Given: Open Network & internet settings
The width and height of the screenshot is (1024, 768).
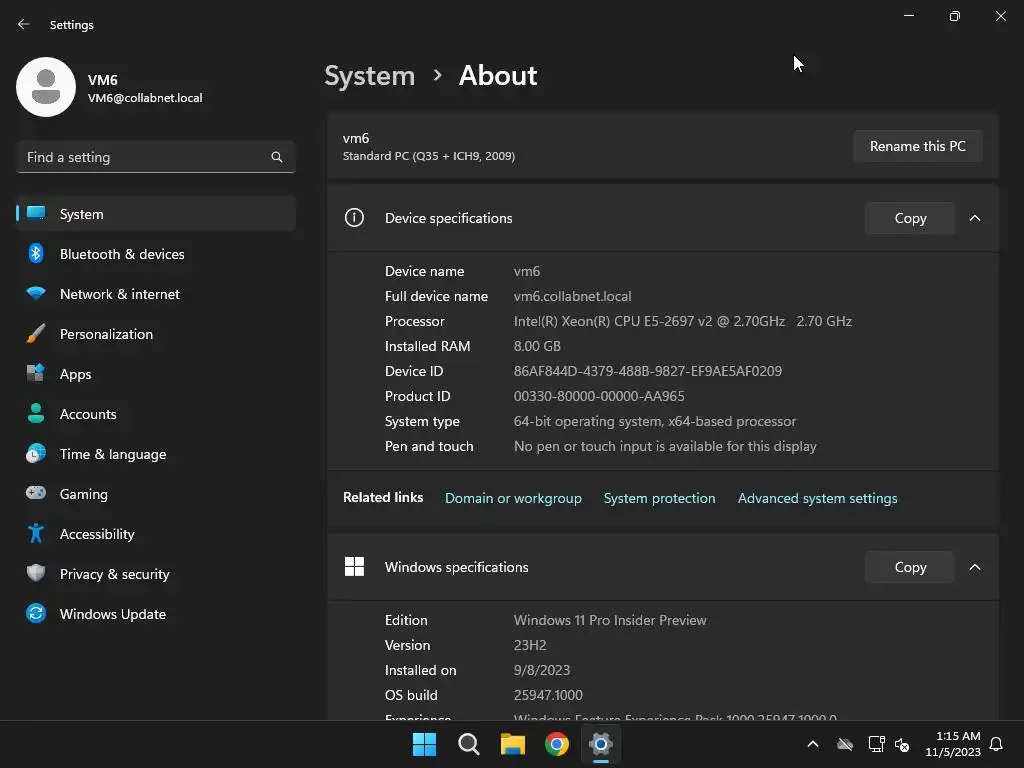Looking at the screenshot, I should [155, 294].
